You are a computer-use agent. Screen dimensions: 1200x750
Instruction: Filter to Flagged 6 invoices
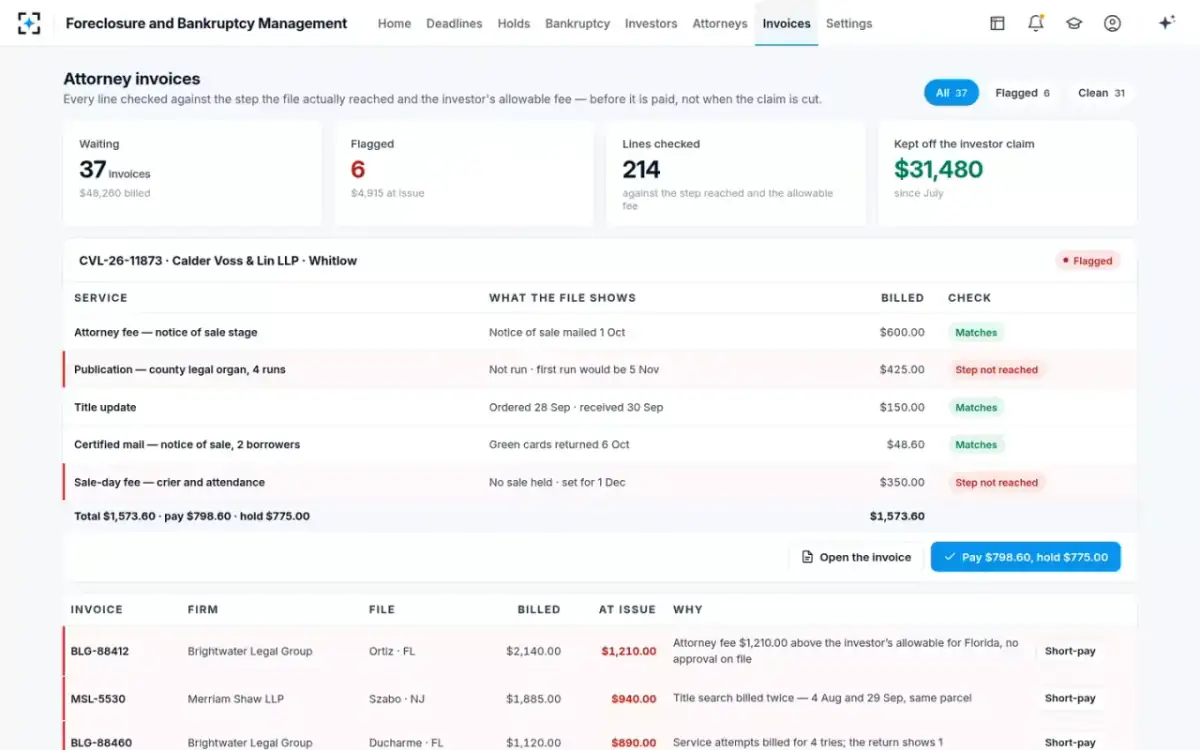pyautogui.click(x=1022, y=93)
